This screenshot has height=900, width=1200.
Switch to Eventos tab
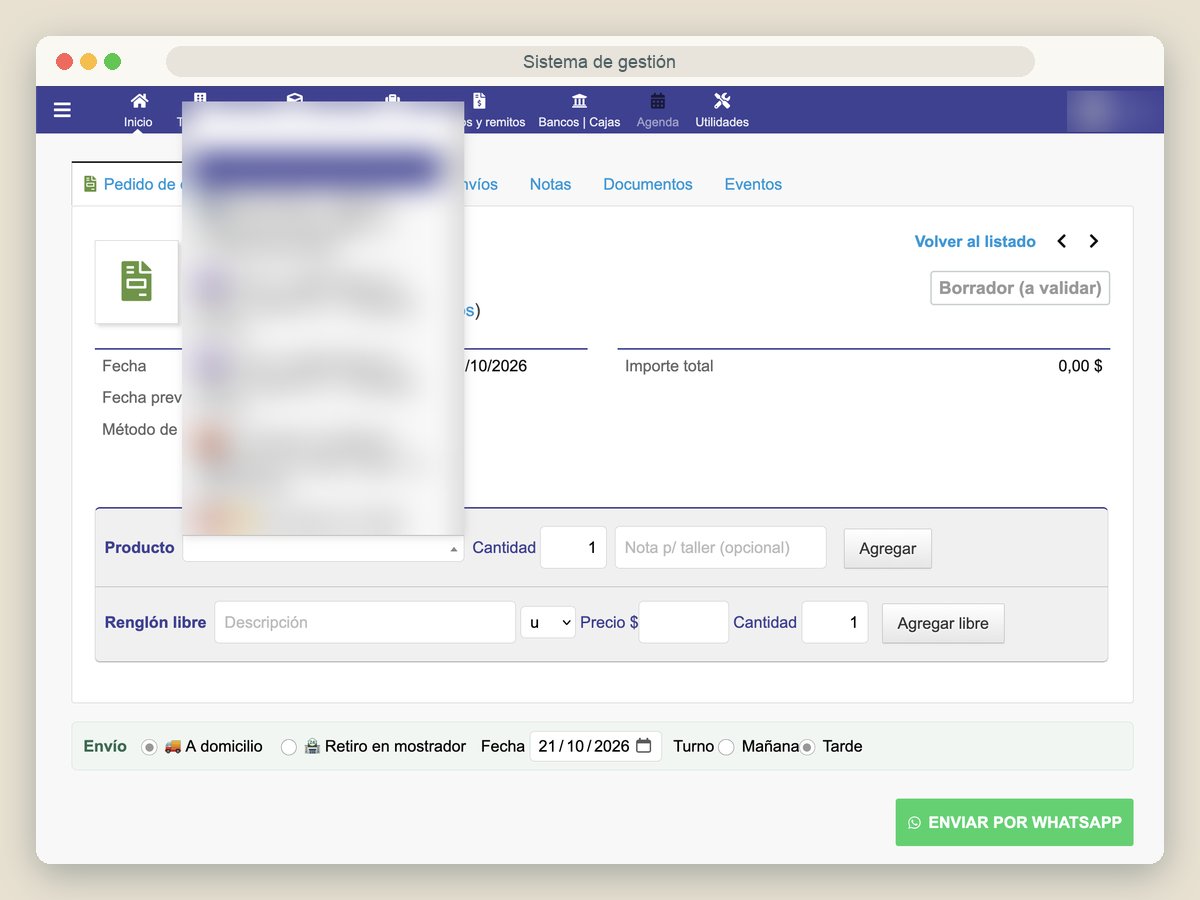753,184
